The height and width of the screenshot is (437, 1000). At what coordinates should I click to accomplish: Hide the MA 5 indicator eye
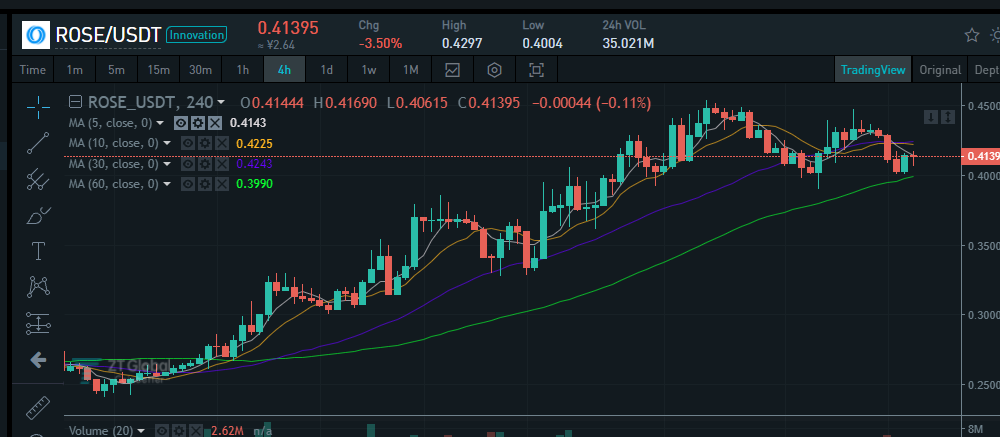(181, 122)
